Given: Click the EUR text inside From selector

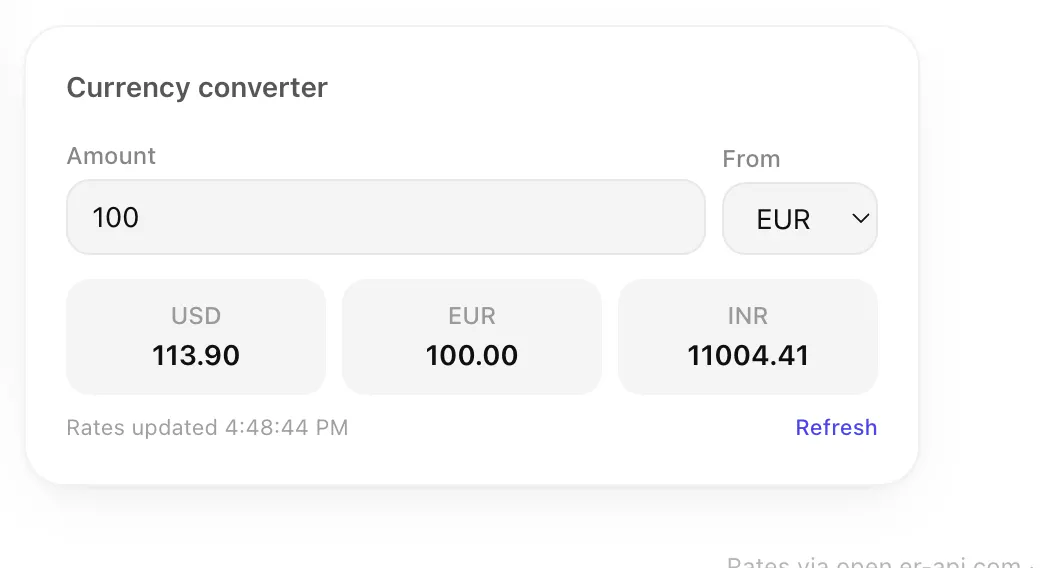Looking at the screenshot, I should [783, 220].
